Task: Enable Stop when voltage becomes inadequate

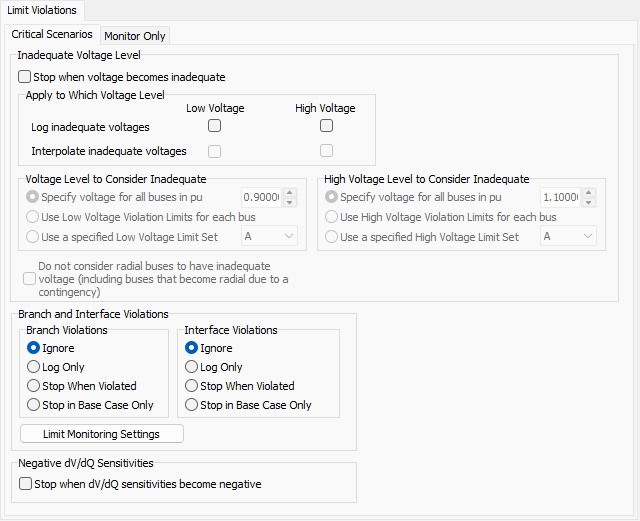Action: [25, 77]
